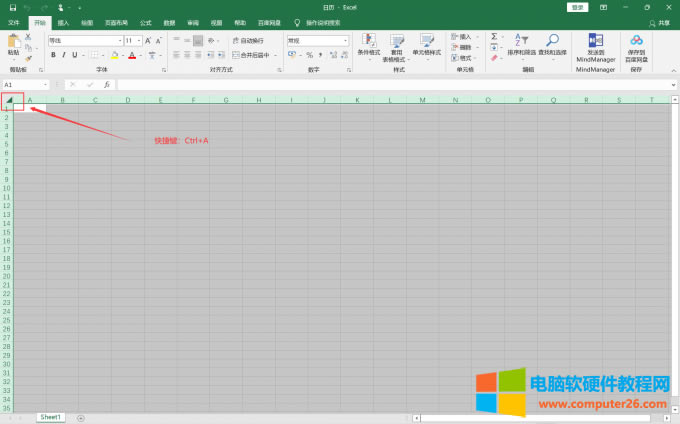This screenshot has width=680, height=424.
Task: Switch to the Formulas (公式) tab
Action: 146,21
